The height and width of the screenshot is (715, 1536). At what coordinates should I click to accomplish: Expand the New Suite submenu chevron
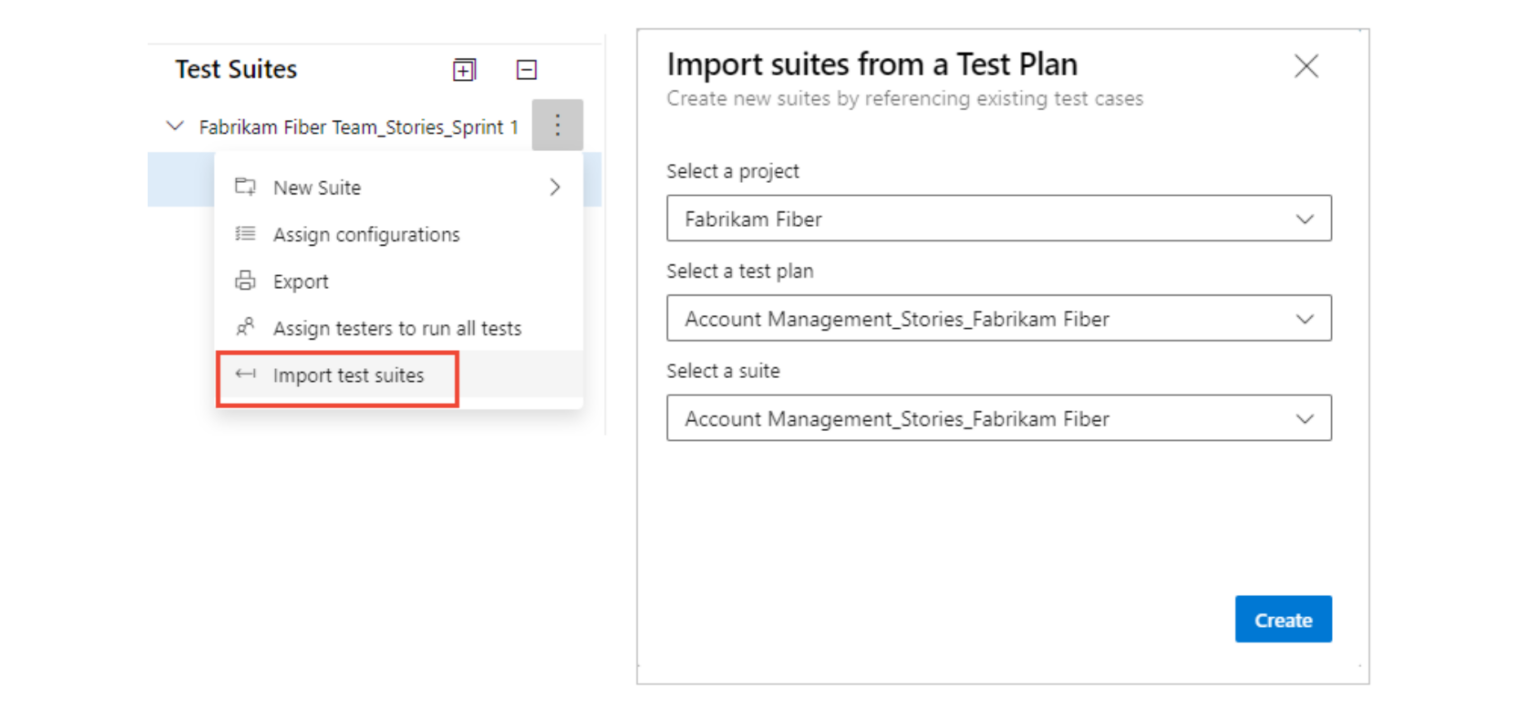pyautogui.click(x=555, y=187)
